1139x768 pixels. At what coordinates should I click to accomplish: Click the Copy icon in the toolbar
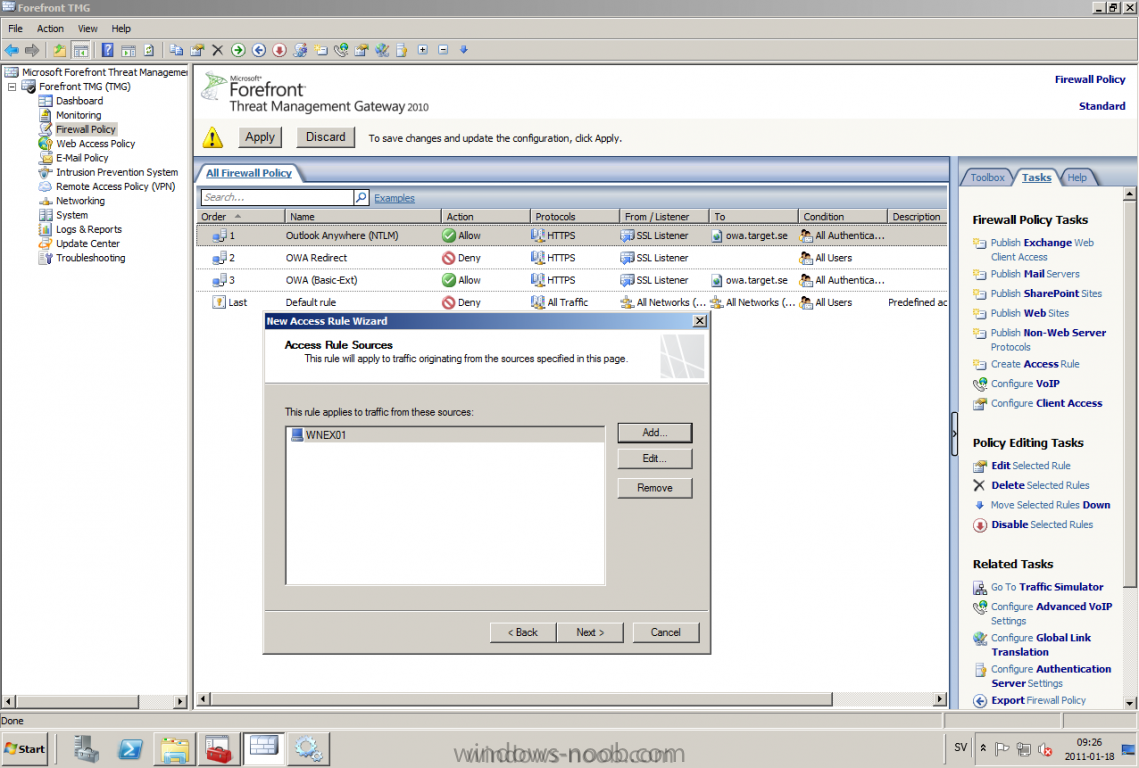[x=176, y=50]
